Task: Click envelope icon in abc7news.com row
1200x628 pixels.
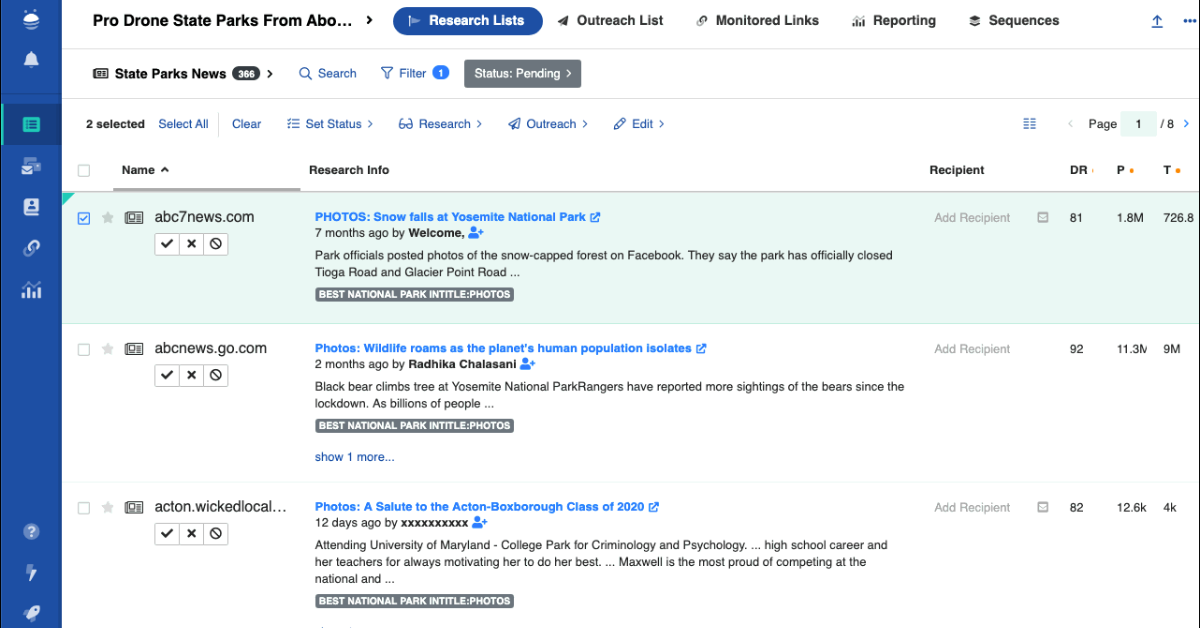Action: click(1043, 217)
